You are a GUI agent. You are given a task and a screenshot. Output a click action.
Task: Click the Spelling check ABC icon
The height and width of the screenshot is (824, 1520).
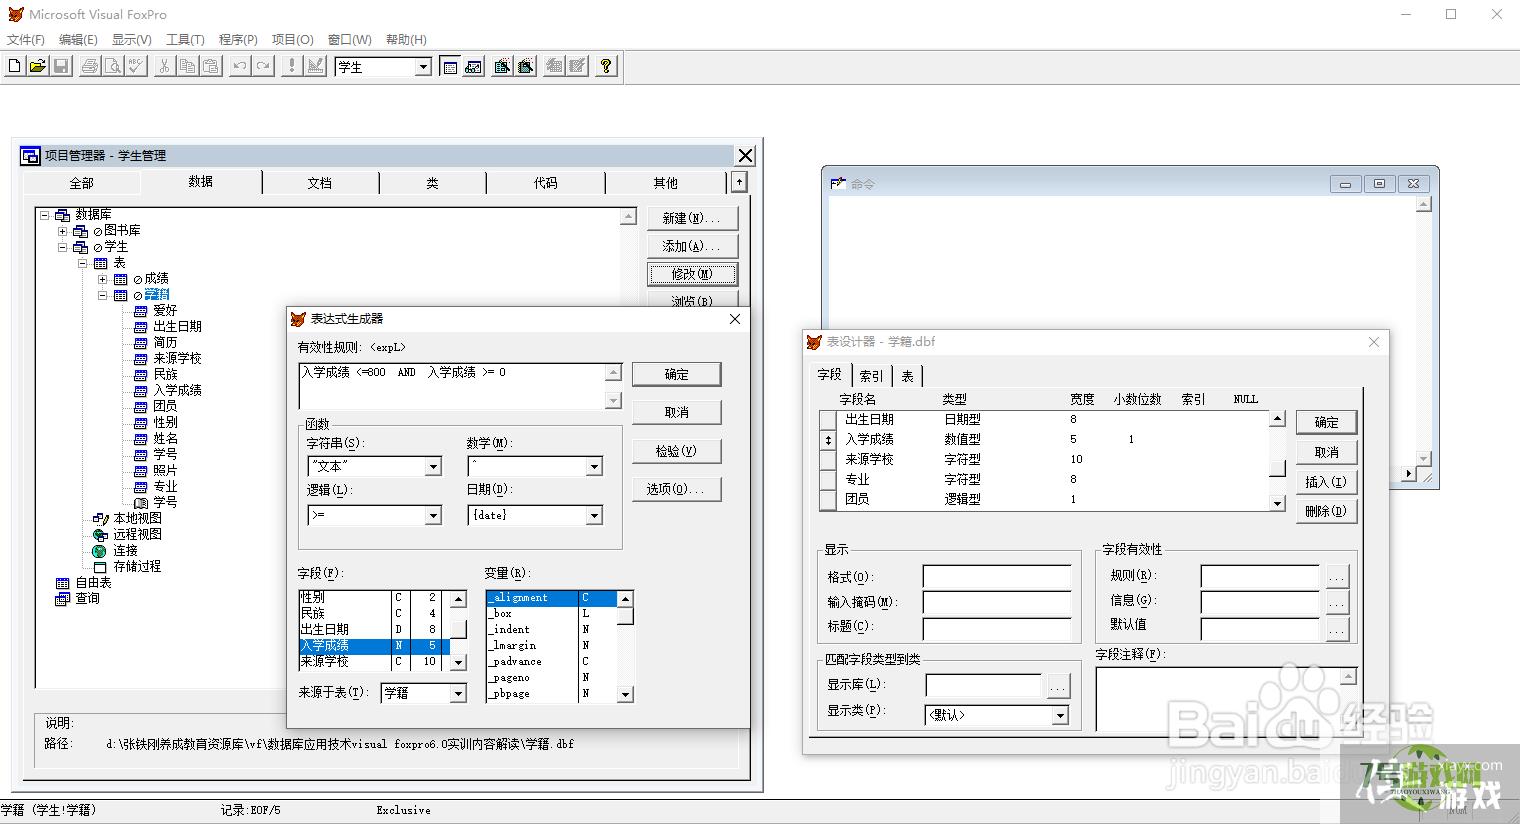tap(136, 66)
